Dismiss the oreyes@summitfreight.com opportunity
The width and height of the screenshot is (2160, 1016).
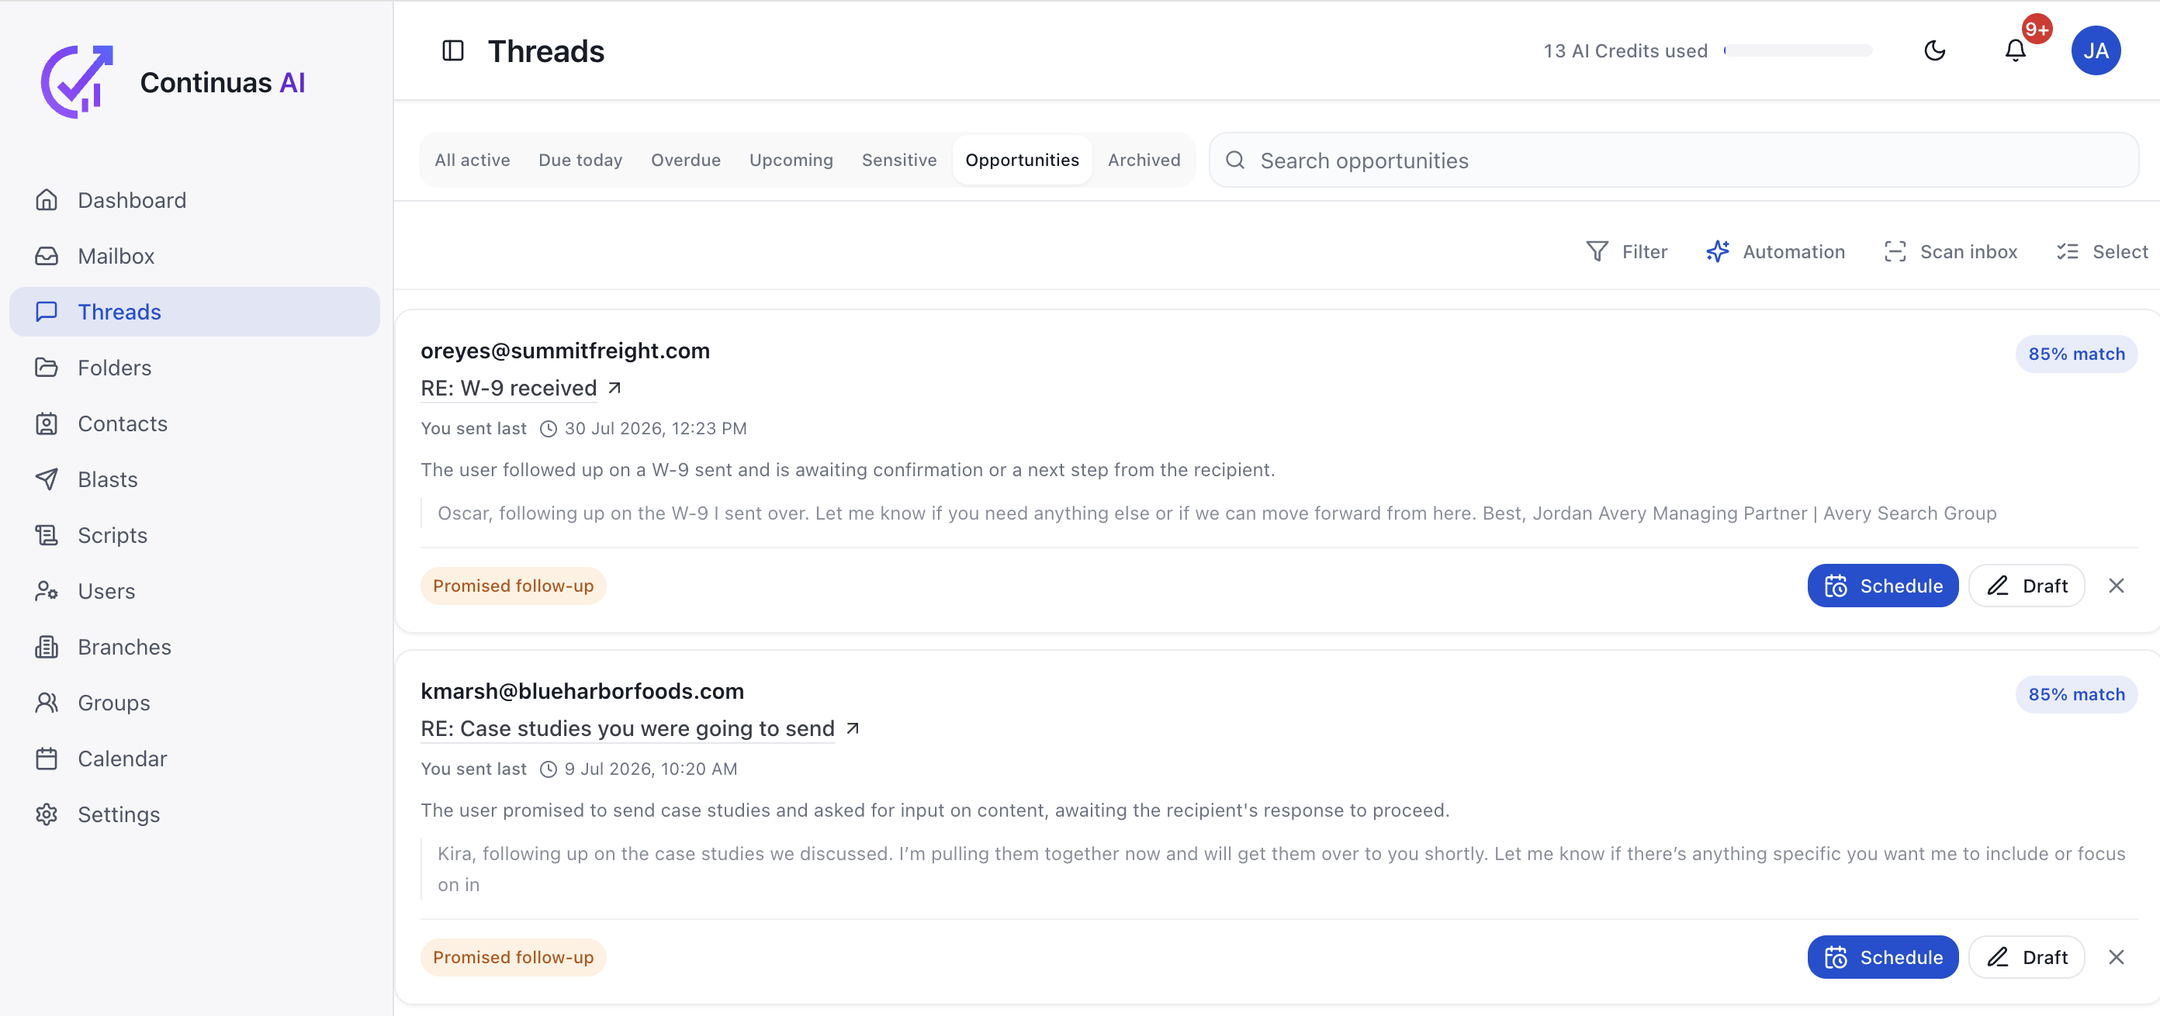(2117, 586)
